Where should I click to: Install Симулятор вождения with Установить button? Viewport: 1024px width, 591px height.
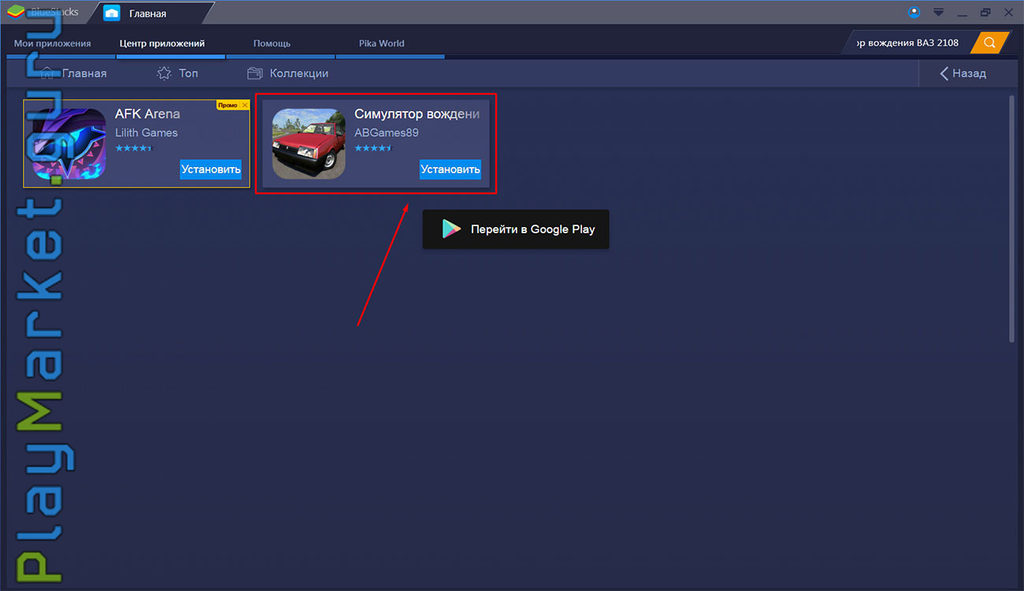pos(450,169)
